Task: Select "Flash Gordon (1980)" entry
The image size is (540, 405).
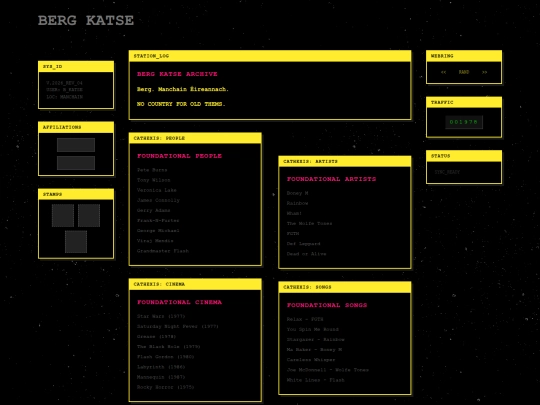Action: pyautogui.click(x=165, y=357)
